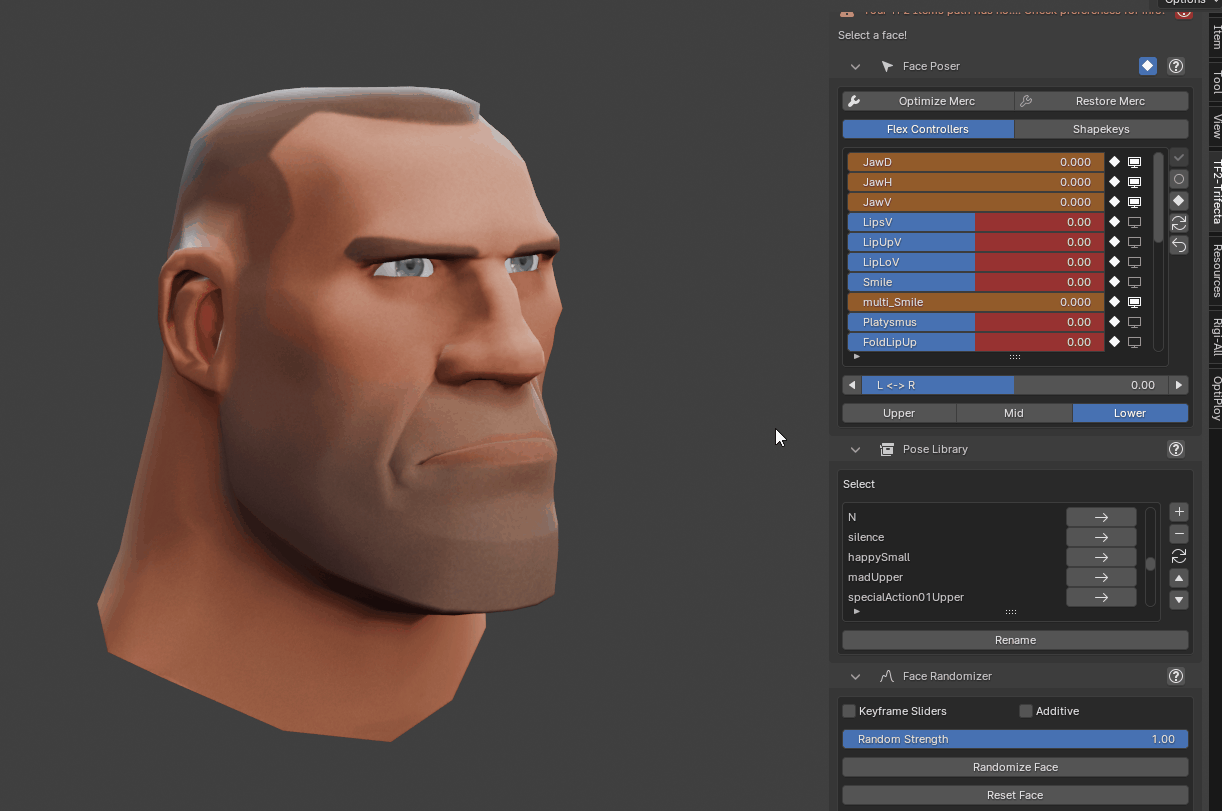Image resolution: width=1222 pixels, height=811 pixels.
Task: Click the grayed checkmark icon beside flex list
Action: [1179, 157]
